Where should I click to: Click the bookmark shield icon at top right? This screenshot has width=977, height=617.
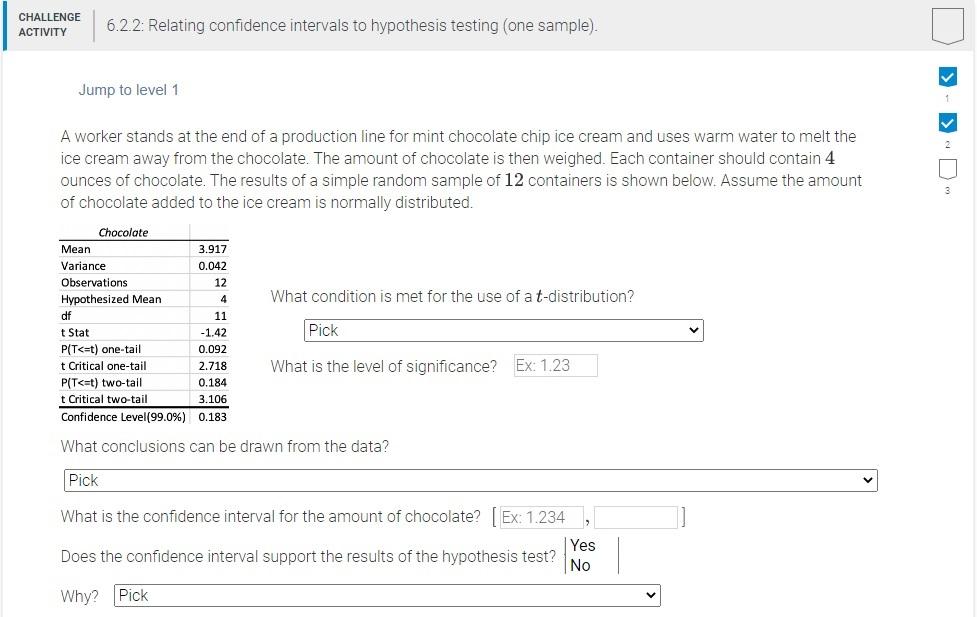point(946,25)
